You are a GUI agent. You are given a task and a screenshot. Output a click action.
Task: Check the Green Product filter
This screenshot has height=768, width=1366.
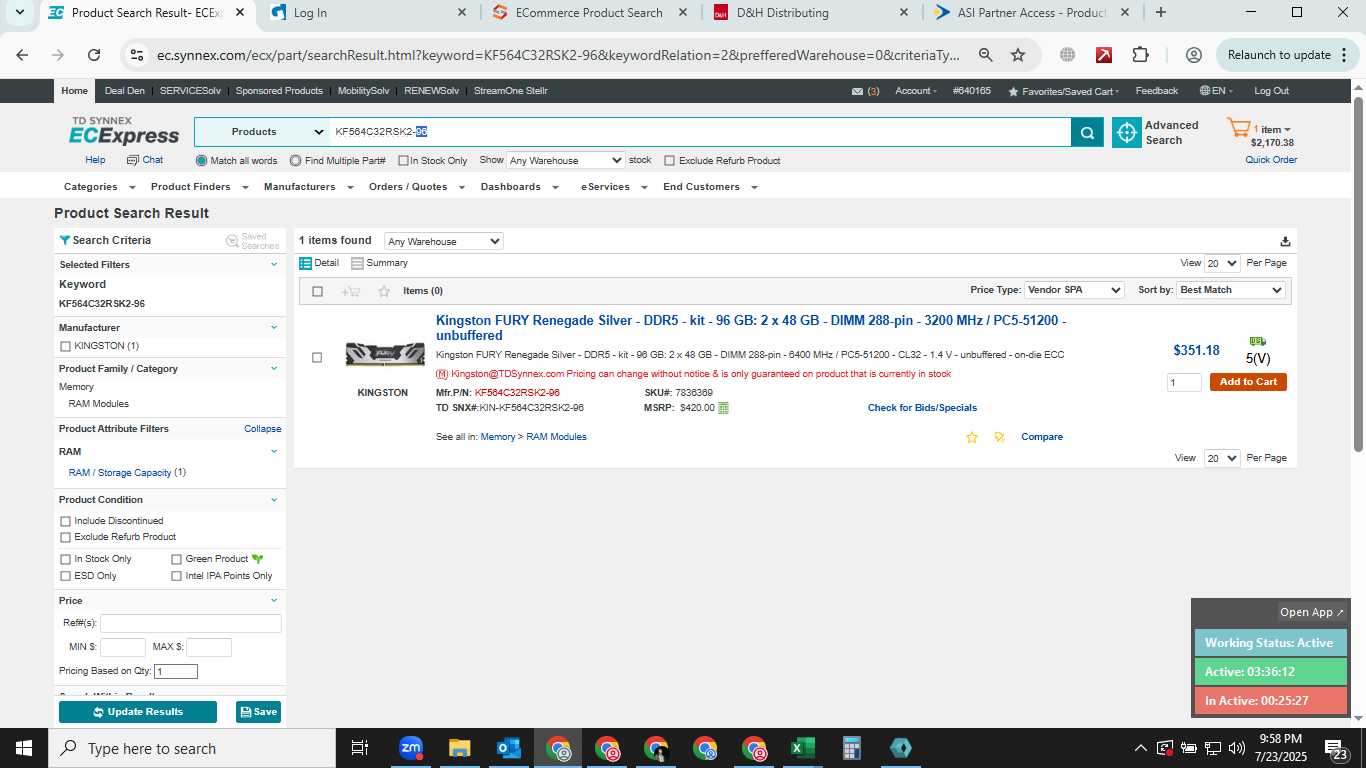tap(177, 559)
